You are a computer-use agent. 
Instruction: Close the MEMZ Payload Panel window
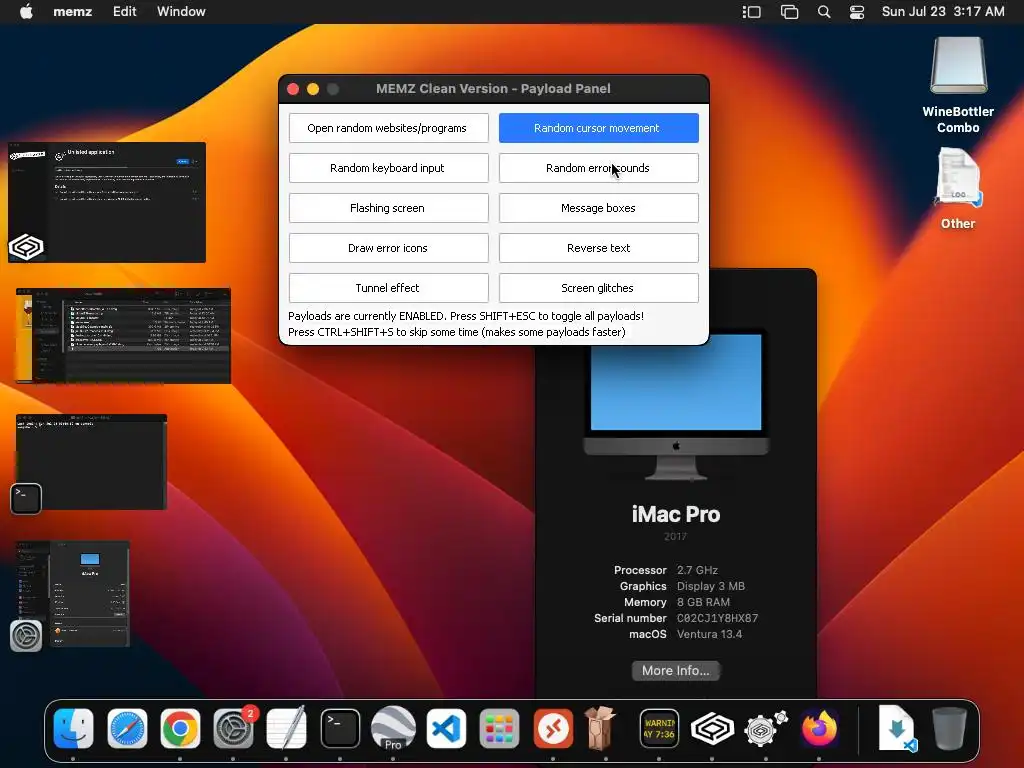[x=293, y=89]
